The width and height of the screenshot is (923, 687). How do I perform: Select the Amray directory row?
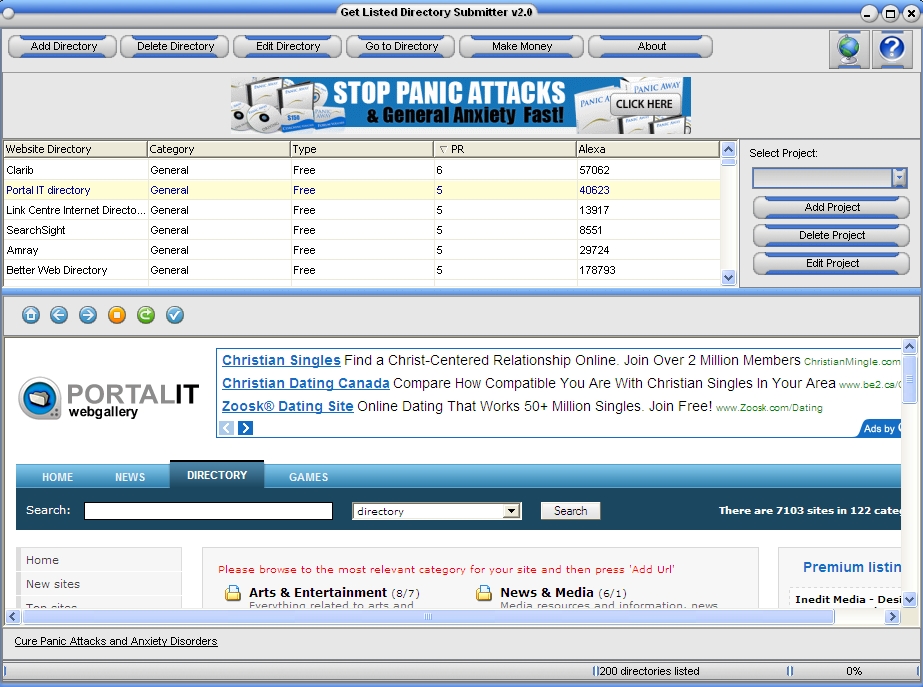pos(362,250)
